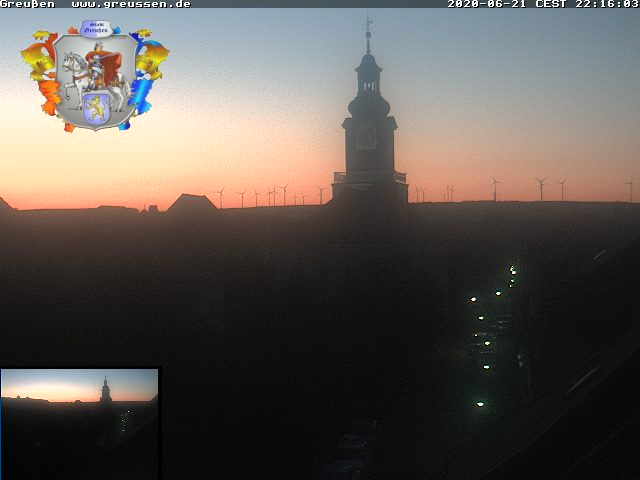Open the inset sunset thumbnail preview
This screenshot has width=640, height=480.
click(80, 424)
